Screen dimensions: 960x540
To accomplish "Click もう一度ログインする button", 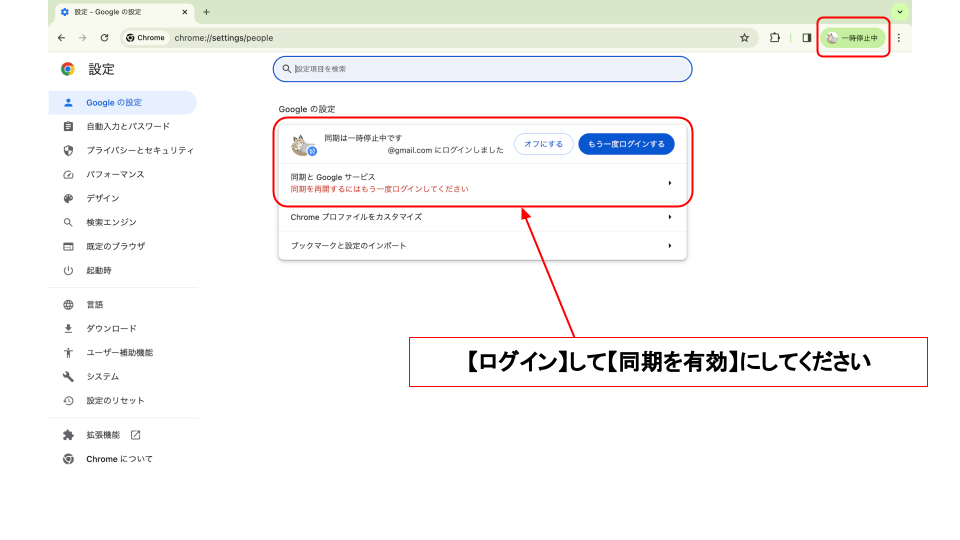I will (626, 144).
